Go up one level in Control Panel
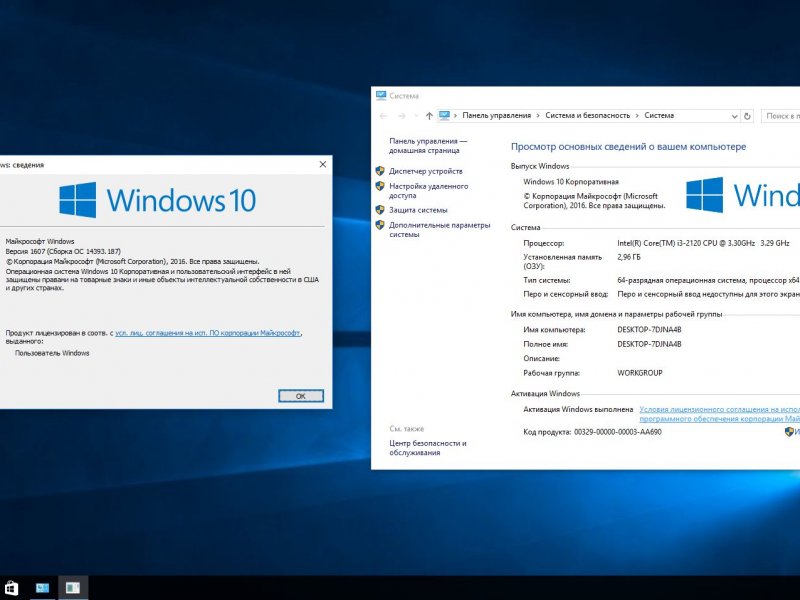Image resolution: width=800 pixels, height=600 pixels. click(429, 116)
